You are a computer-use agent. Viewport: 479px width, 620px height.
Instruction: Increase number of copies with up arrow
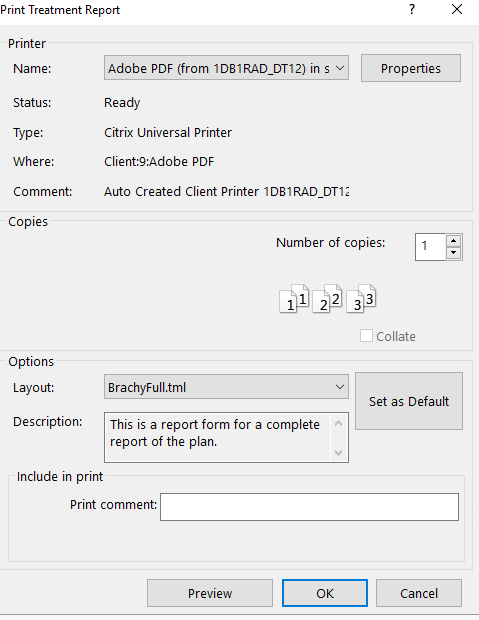click(453, 241)
